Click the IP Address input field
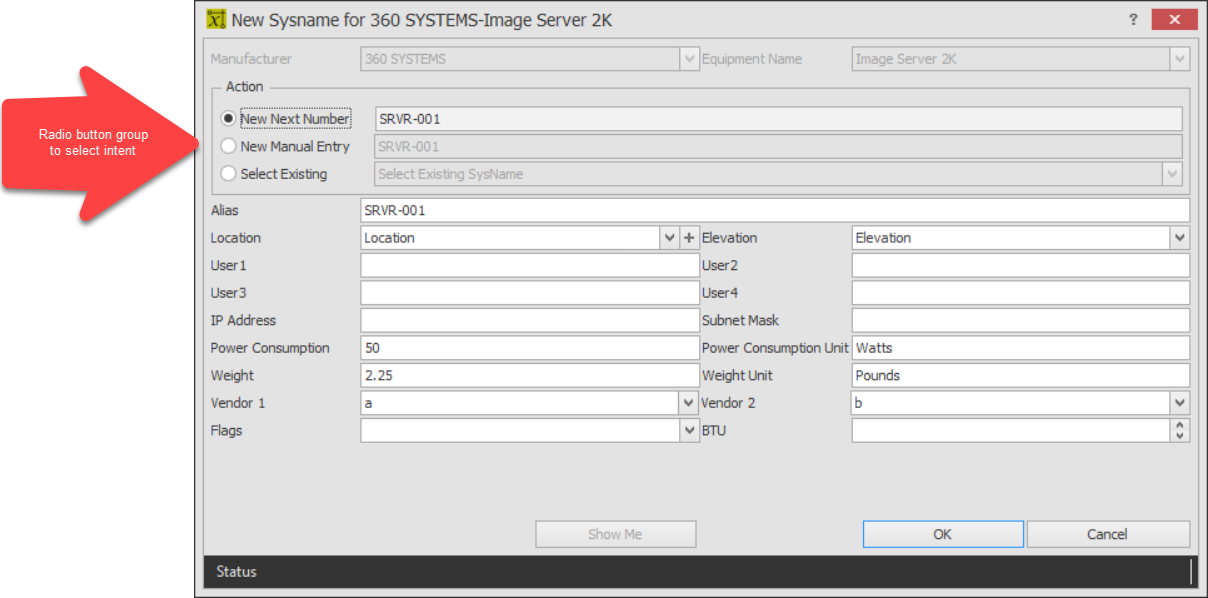The width and height of the screenshot is (1208, 598). pyautogui.click(x=530, y=321)
